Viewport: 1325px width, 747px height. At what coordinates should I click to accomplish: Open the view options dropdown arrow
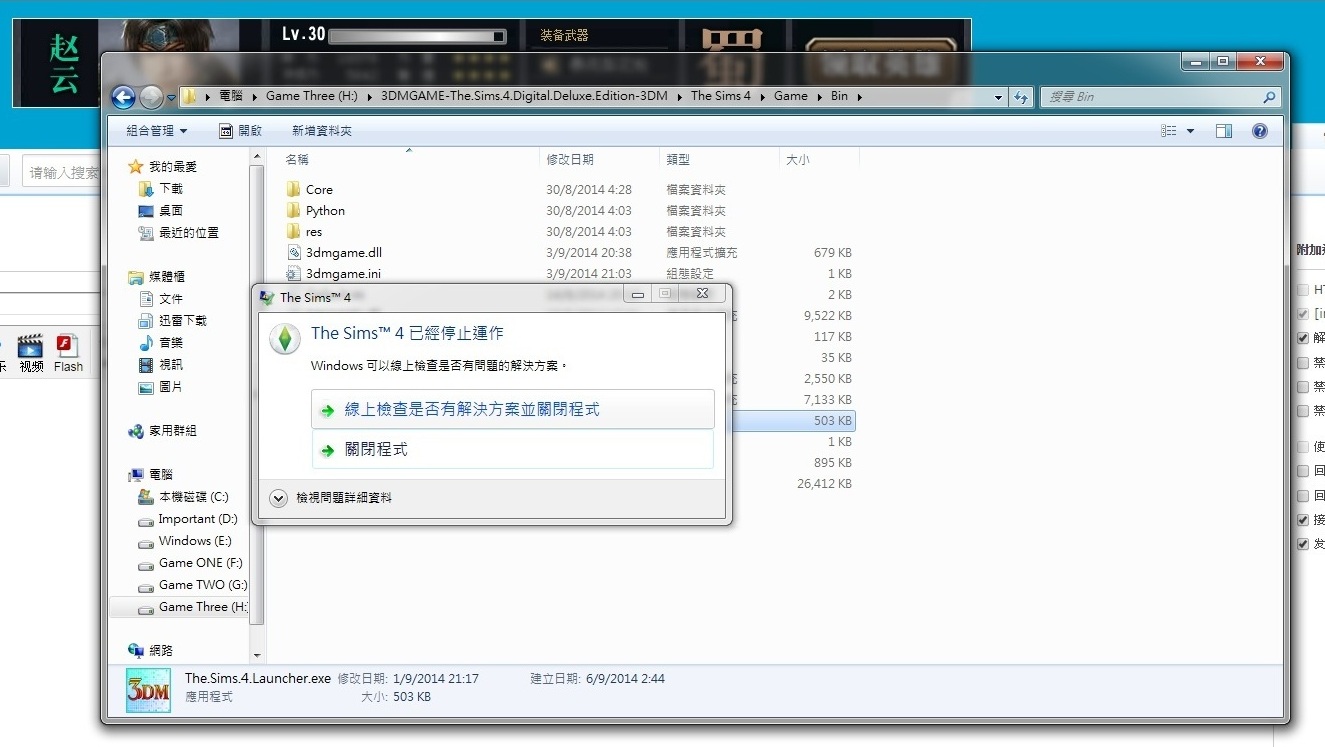(x=1190, y=131)
